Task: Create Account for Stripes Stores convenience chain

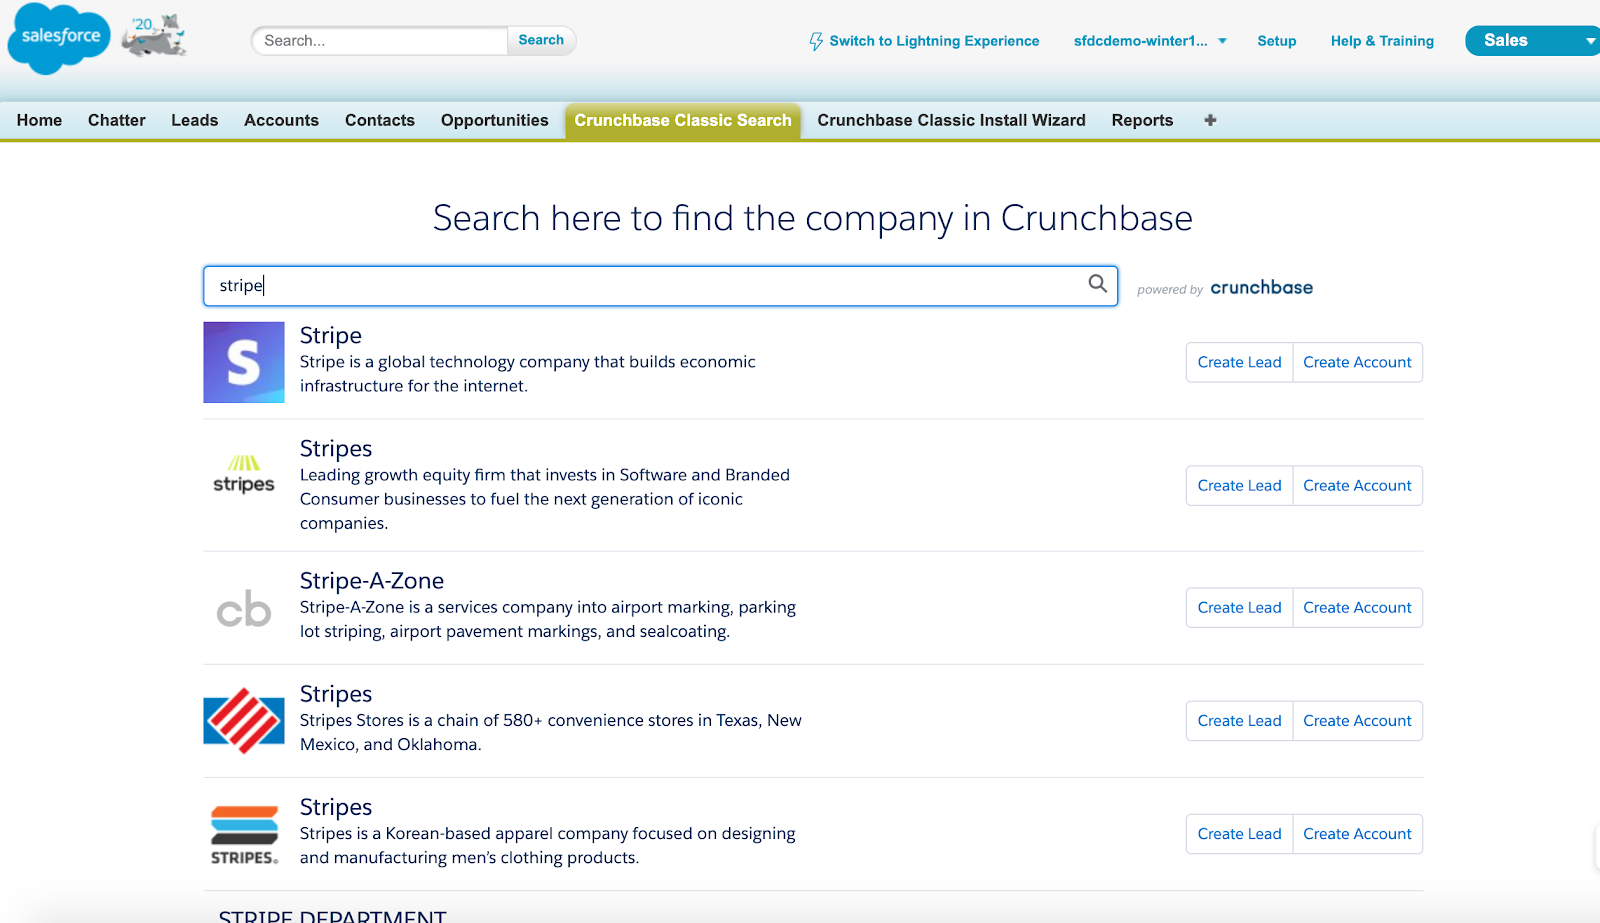Action: (x=1357, y=721)
